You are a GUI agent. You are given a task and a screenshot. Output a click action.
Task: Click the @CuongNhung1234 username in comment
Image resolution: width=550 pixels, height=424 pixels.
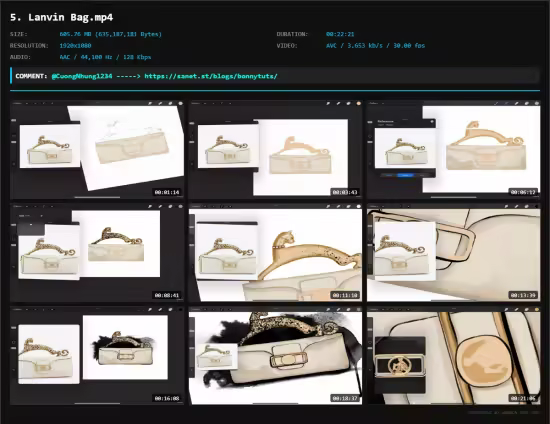coord(82,76)
